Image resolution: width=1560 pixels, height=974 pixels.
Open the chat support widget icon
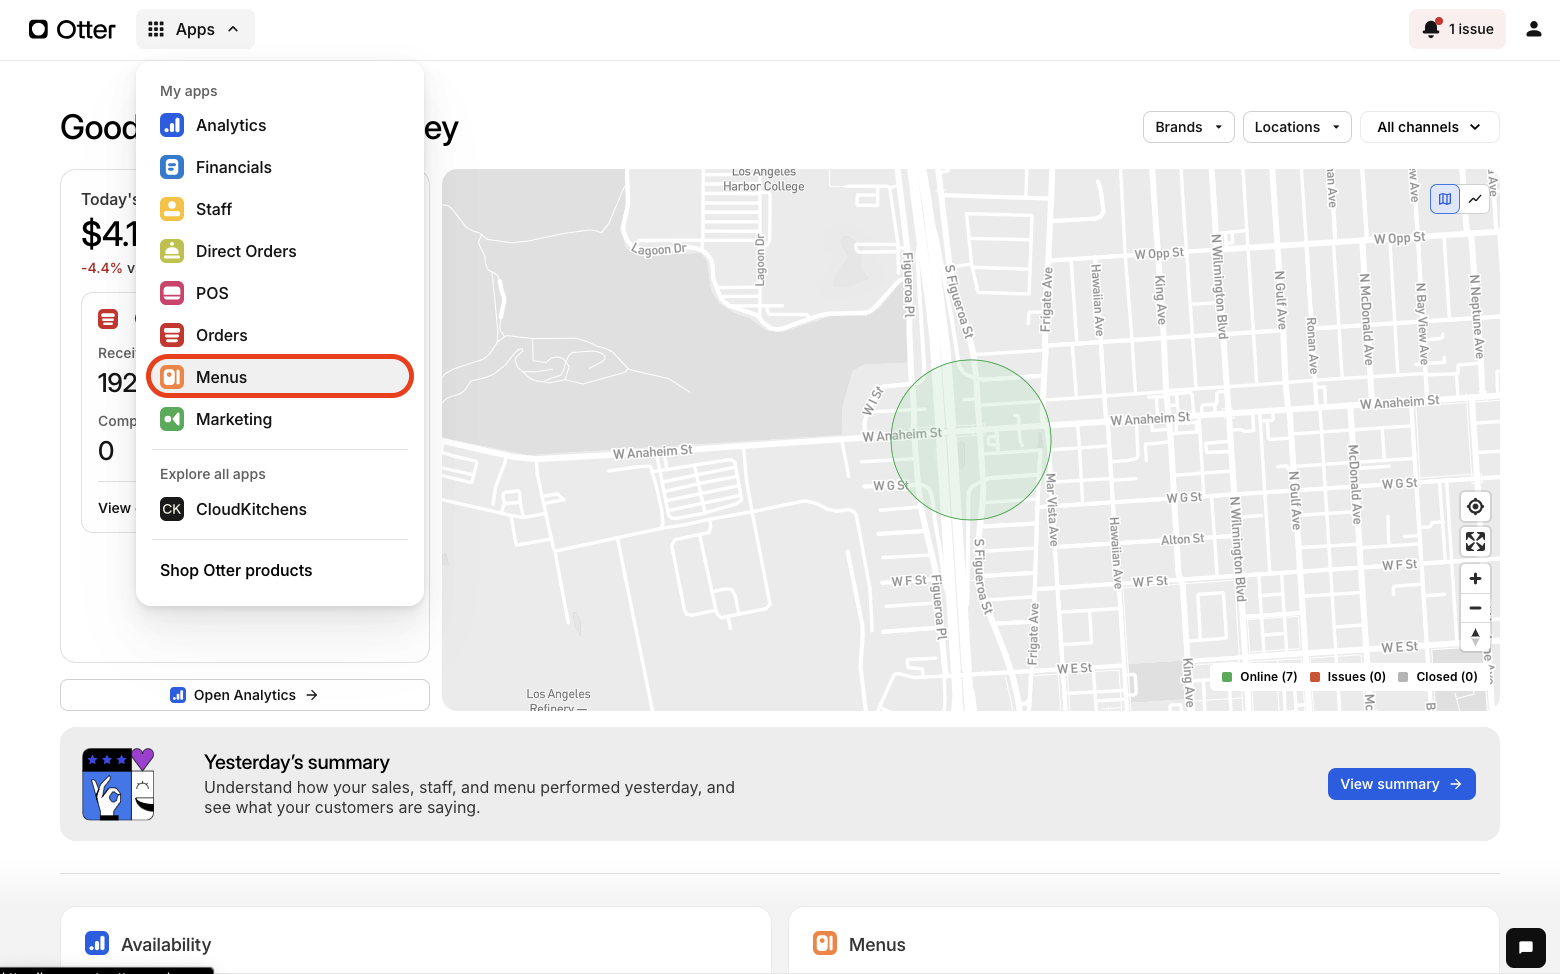[1526, 948]
